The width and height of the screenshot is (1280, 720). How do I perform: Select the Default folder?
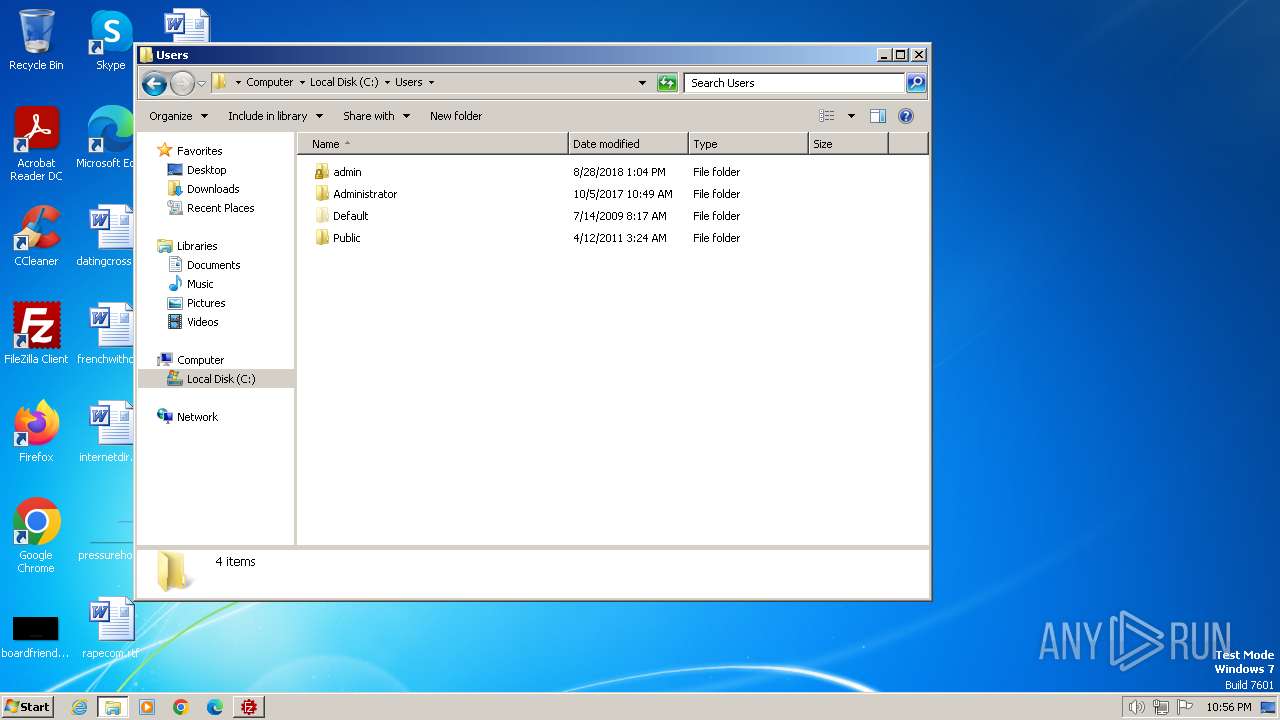350,216
